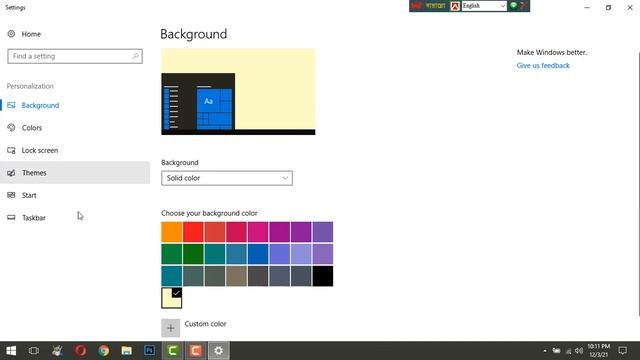Screen dimensions: 640x360
Task: Click the plus Custom color button
Action: tap(171, 328)
